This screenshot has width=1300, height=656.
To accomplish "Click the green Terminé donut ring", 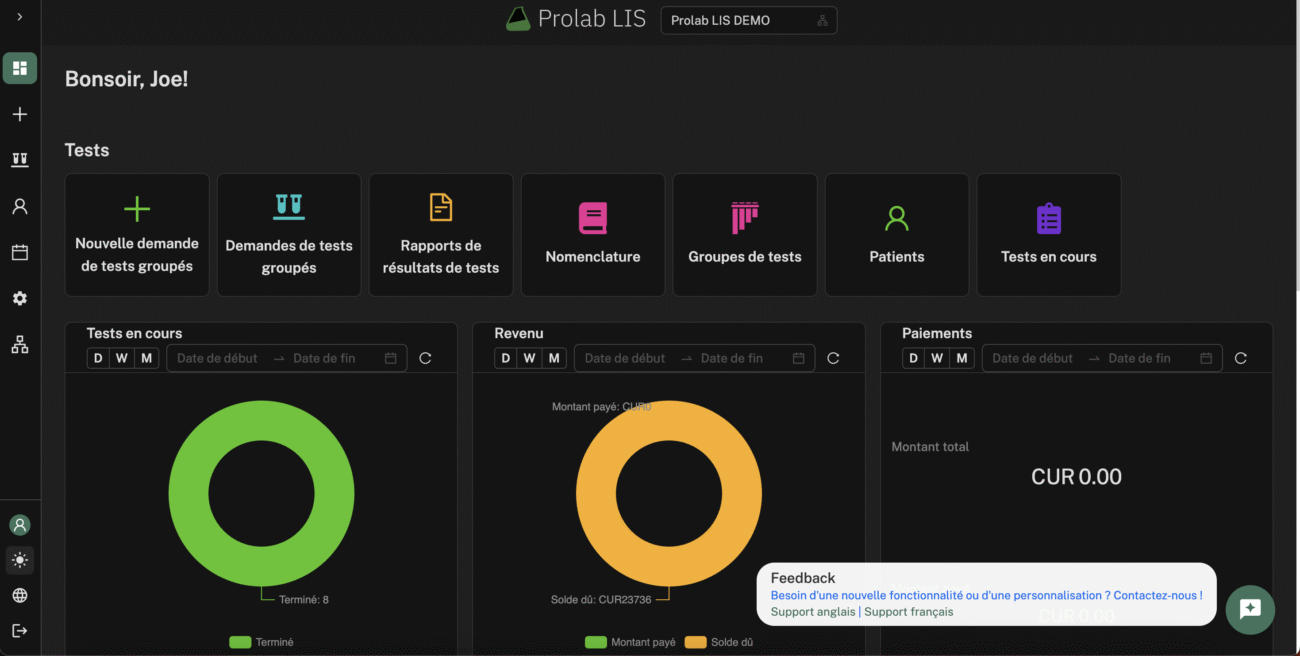I will 188,493.
